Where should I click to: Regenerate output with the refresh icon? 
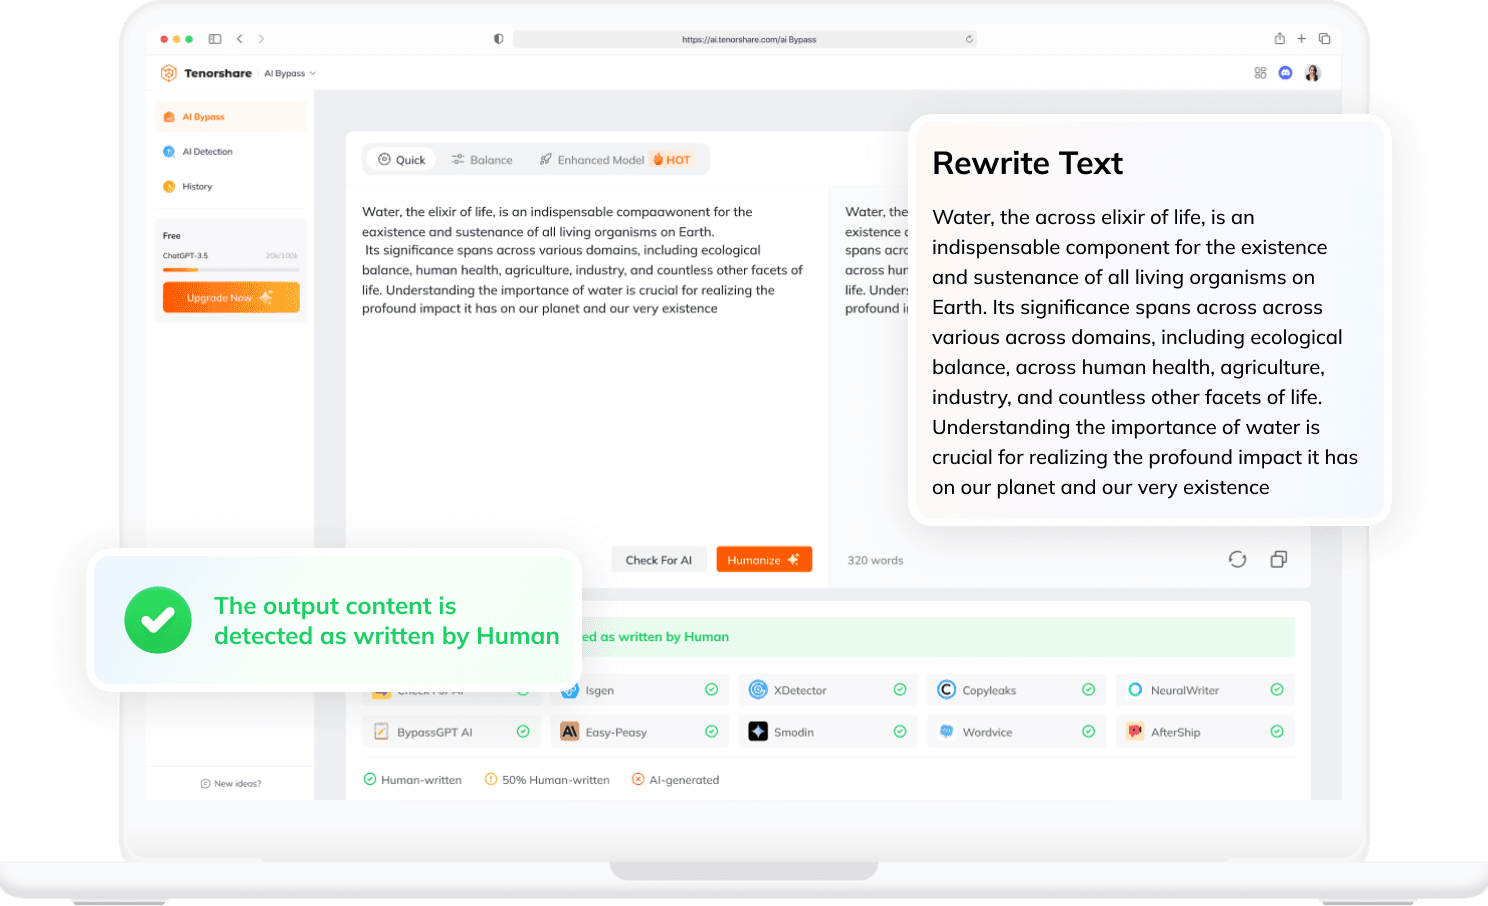pyautogui.click(x=1237, y=559)
